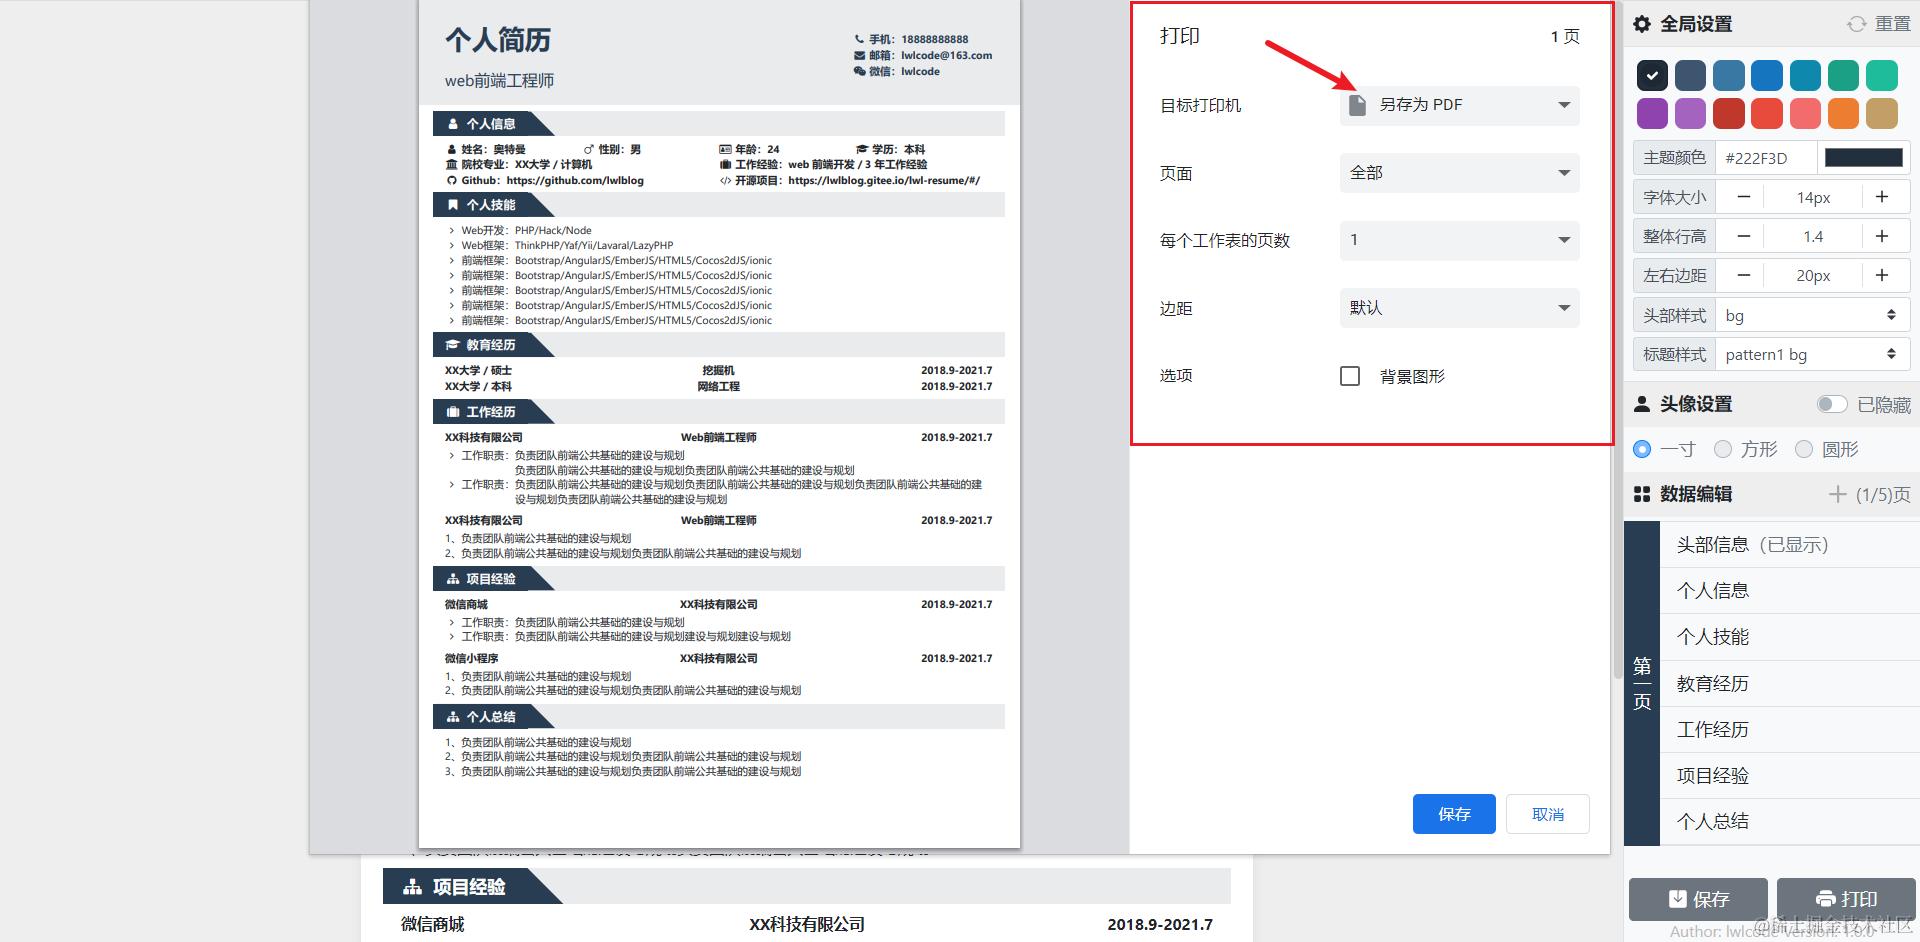
Task: Select 教育经历 in data edit list
Action: (x=1790, y=684)
